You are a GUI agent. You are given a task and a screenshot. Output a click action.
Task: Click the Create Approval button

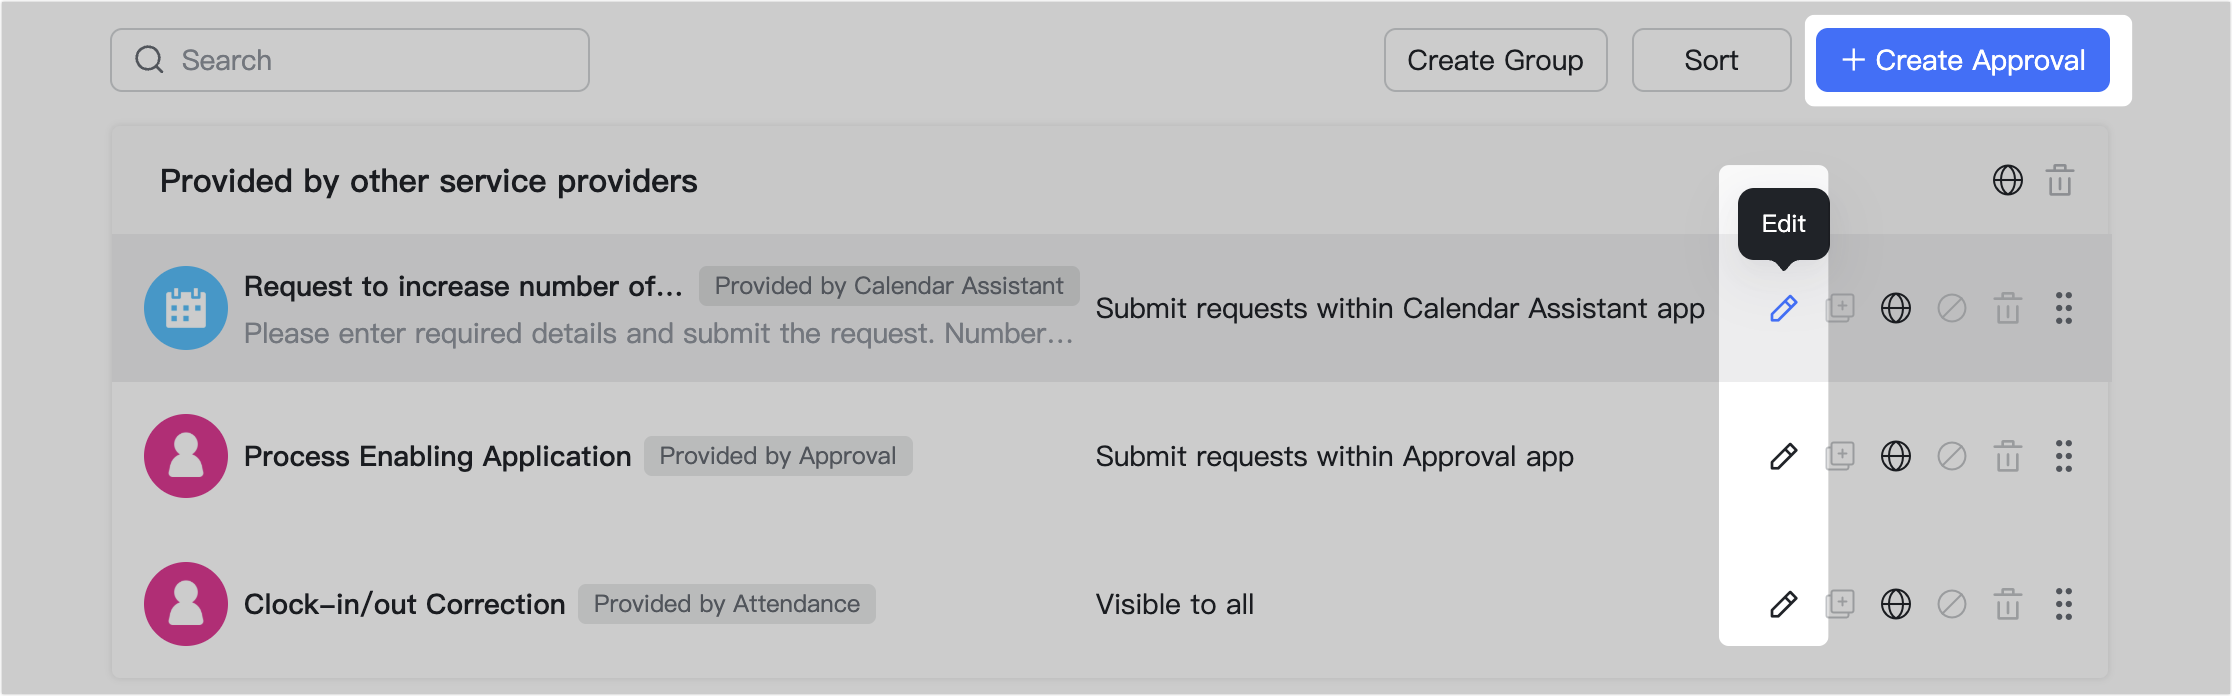click(1961, 60)
